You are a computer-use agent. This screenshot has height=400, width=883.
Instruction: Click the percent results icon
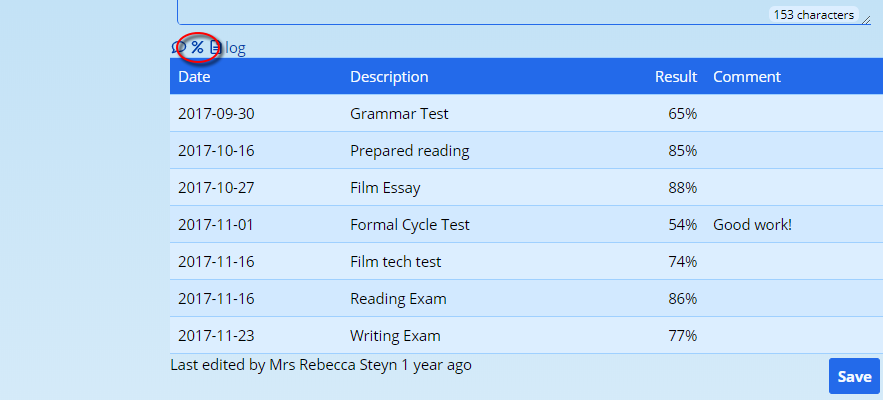[197, 47]
